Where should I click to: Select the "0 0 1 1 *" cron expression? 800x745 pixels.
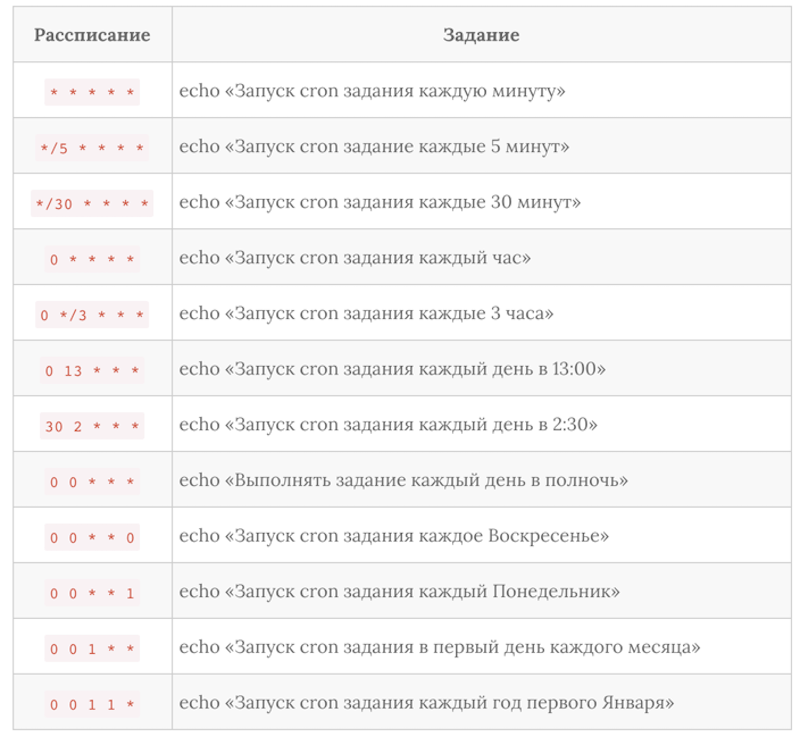coord(92,705)
